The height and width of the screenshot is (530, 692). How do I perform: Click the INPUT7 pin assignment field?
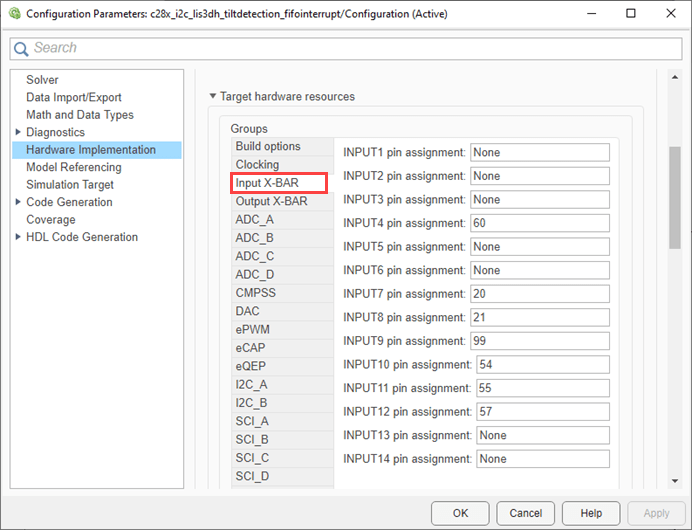[539, 294]
